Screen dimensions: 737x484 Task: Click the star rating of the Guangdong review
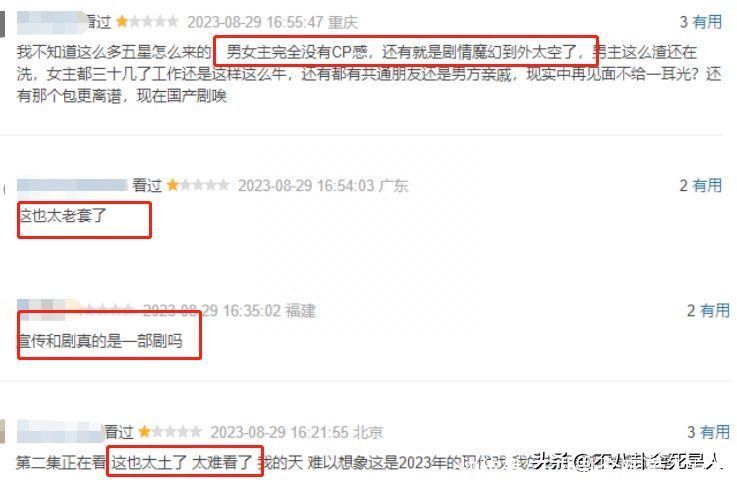198,185
